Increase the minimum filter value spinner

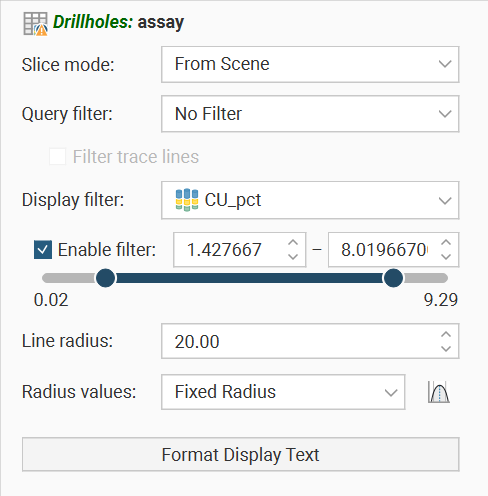[293, 243]
